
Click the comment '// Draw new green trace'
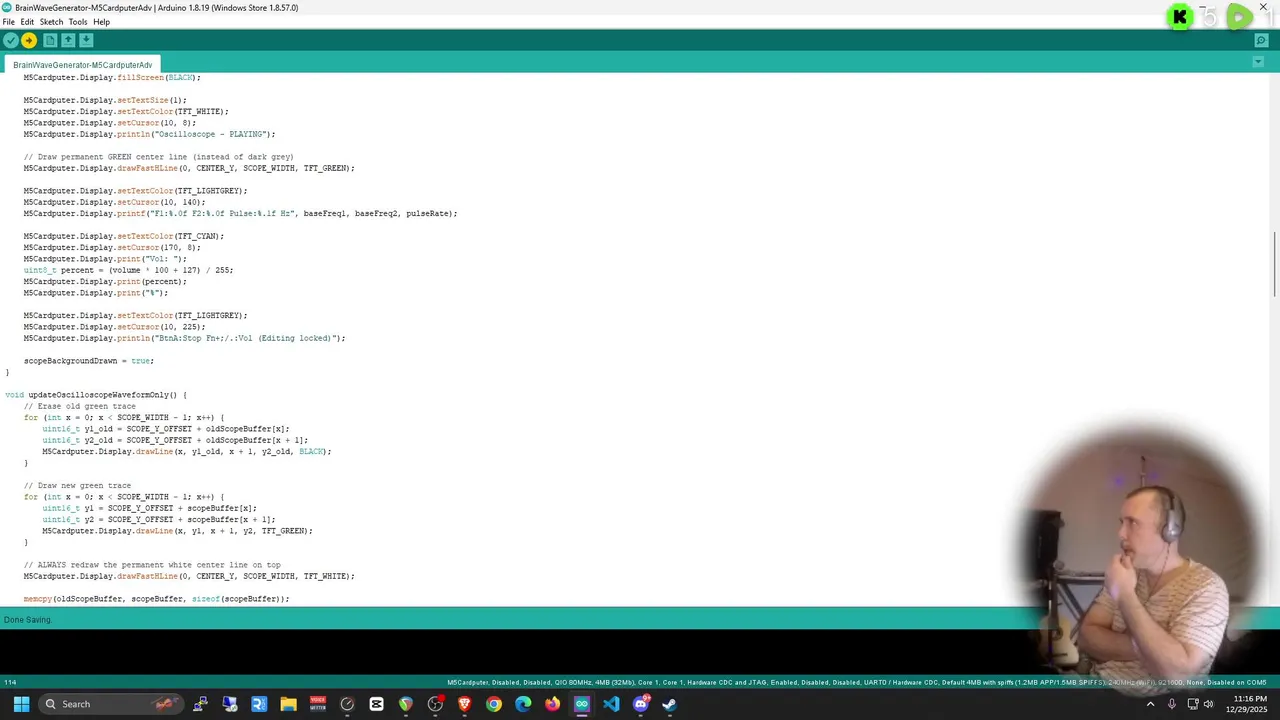point(77,486)
